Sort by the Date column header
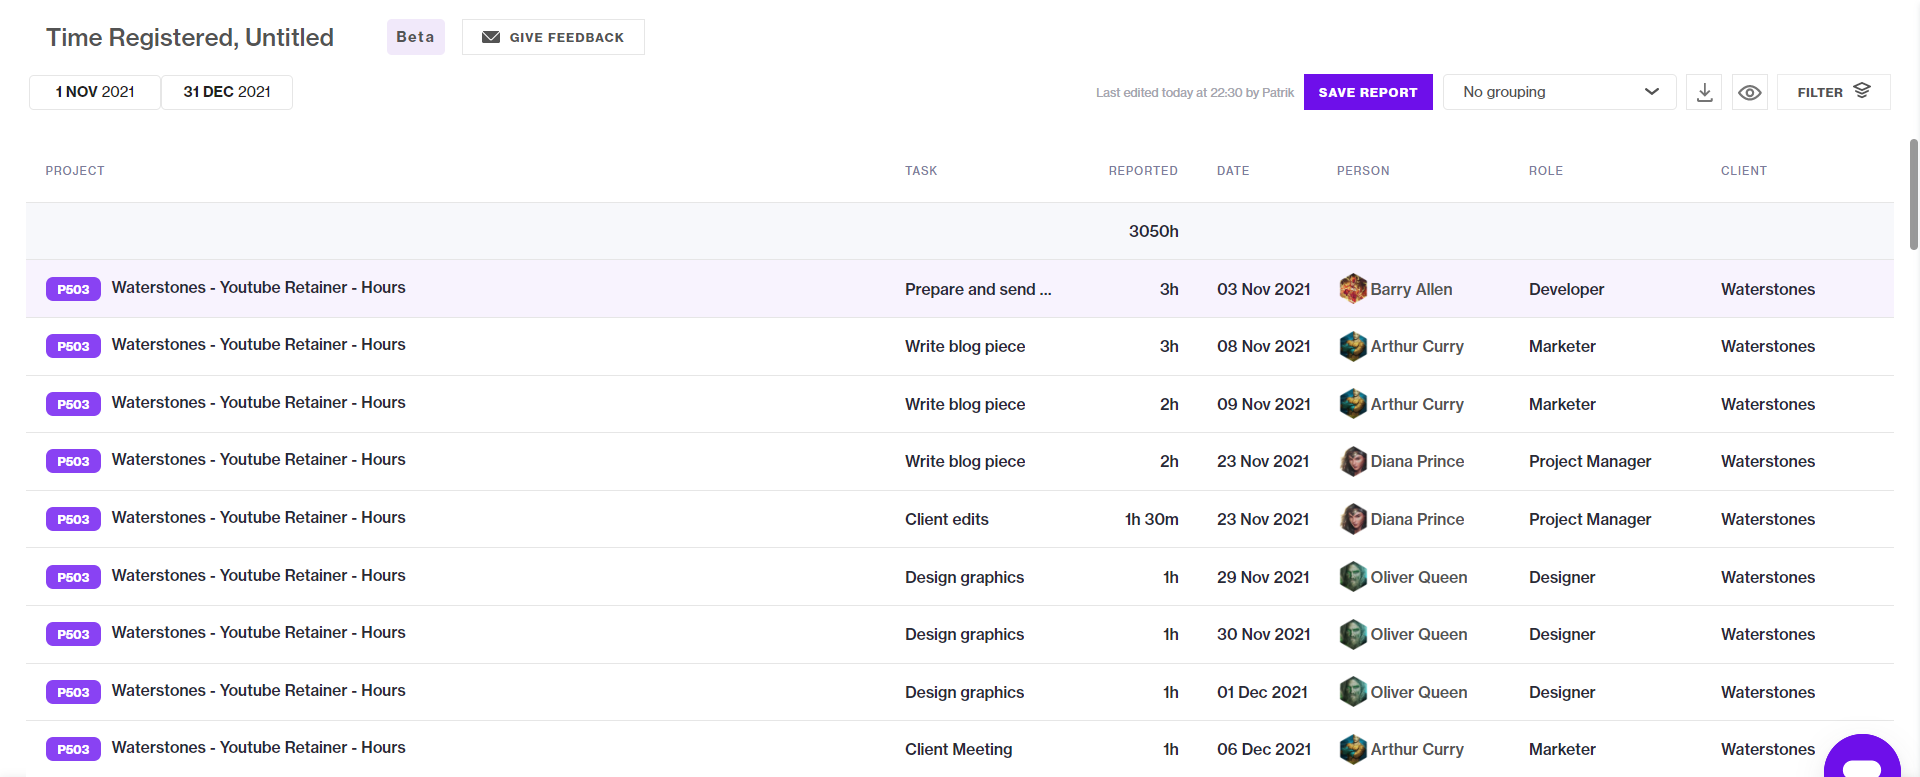The image size is (1920, 777). 1233,171
